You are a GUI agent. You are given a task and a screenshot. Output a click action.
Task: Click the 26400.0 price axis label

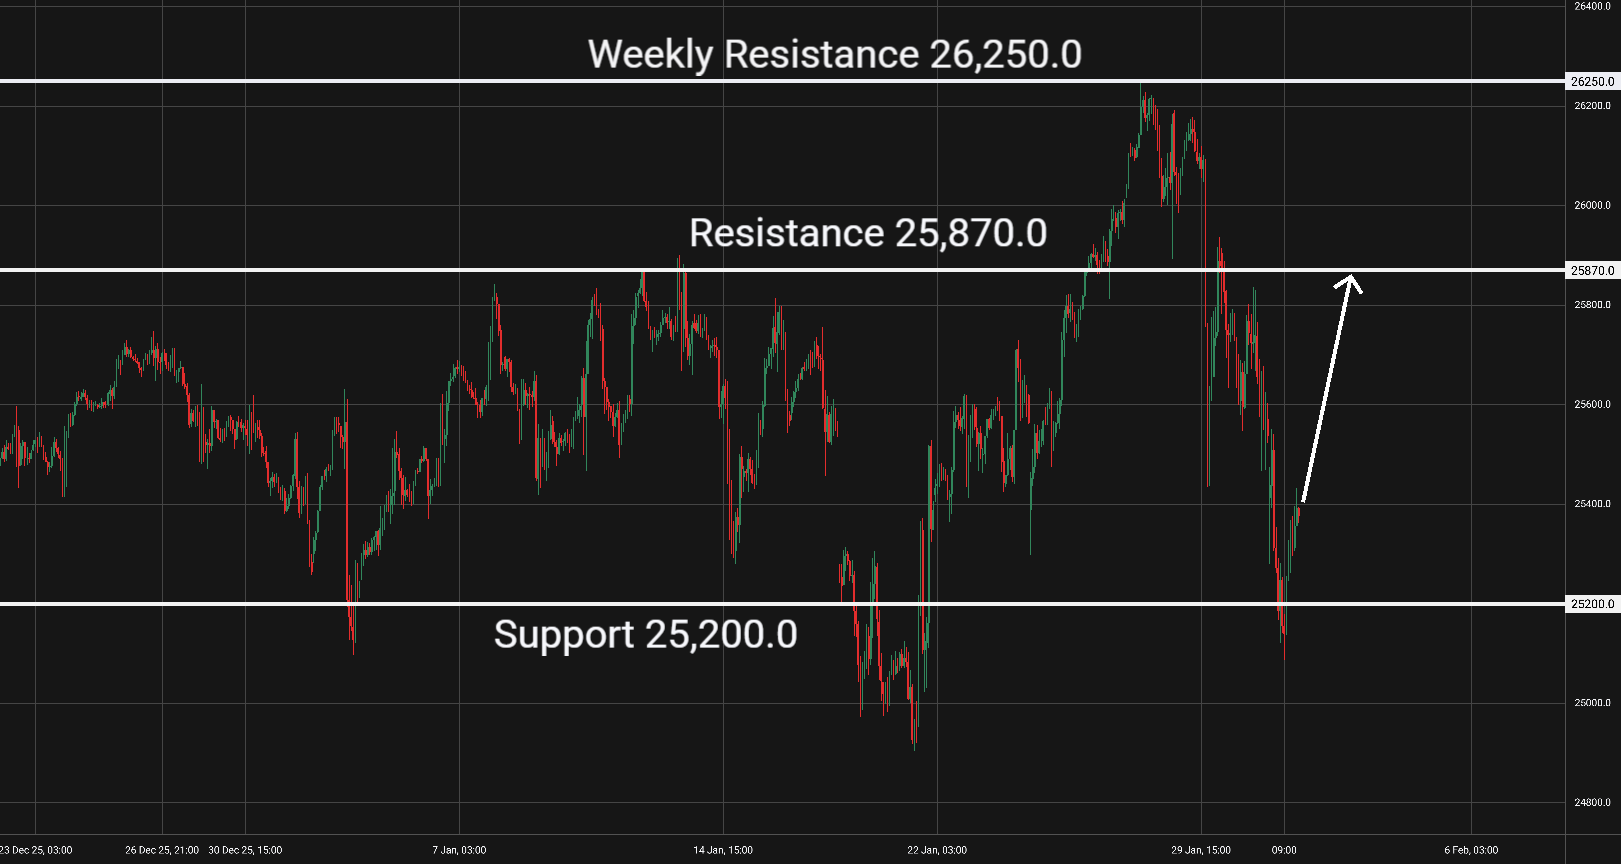click(1592, 6)
